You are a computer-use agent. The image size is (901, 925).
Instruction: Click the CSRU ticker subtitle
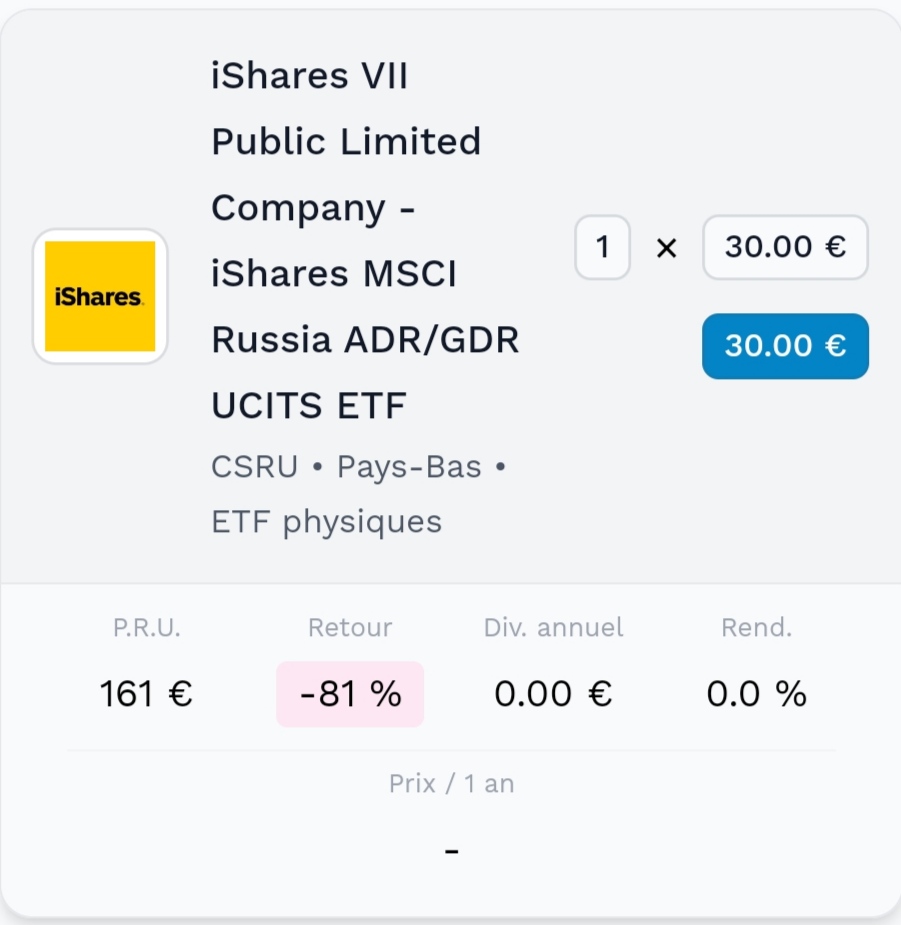pos(254,467)
